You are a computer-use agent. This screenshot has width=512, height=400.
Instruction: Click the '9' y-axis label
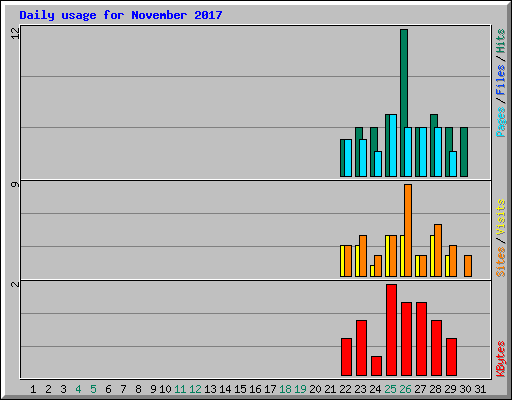[x=16, y=184]
